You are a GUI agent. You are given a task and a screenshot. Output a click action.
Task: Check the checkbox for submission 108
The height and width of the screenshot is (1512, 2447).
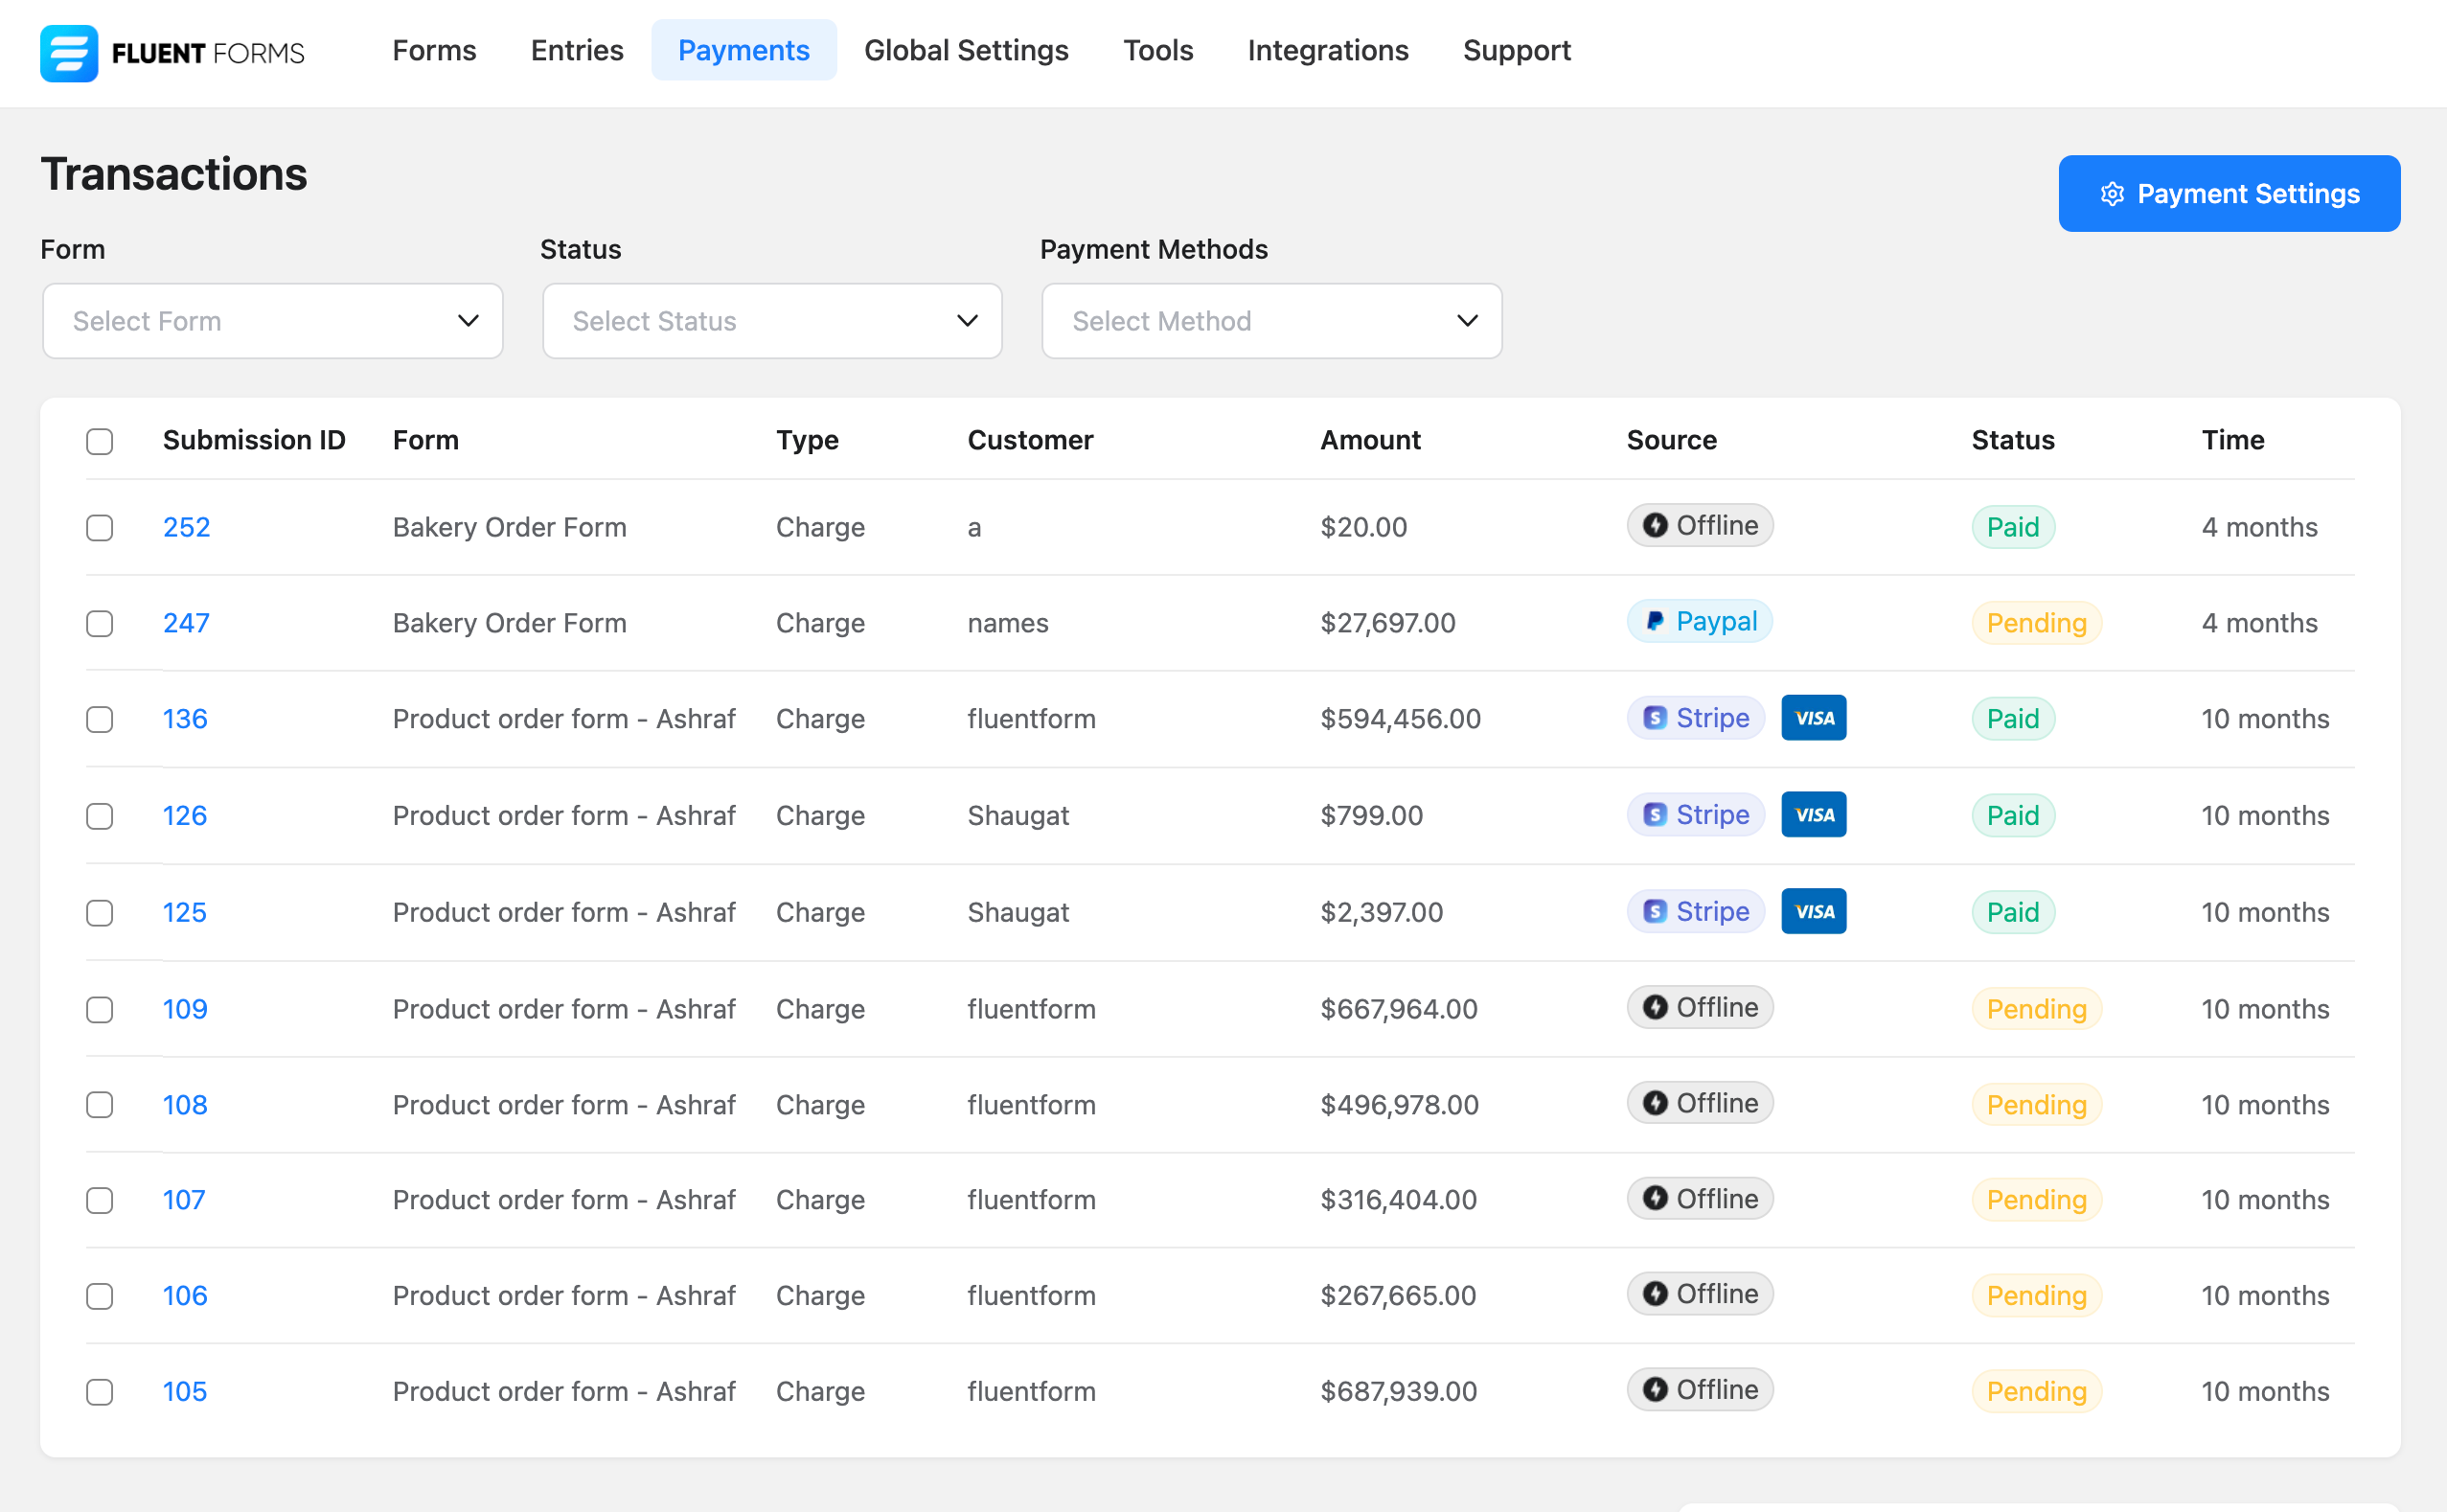[99, 1104]
